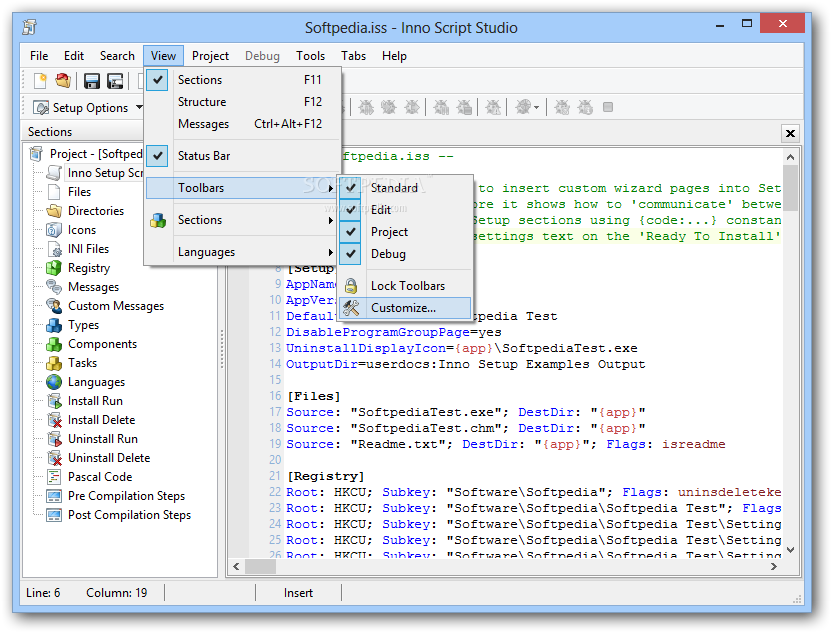Select the Install Run icon

(x=54, y=401)
